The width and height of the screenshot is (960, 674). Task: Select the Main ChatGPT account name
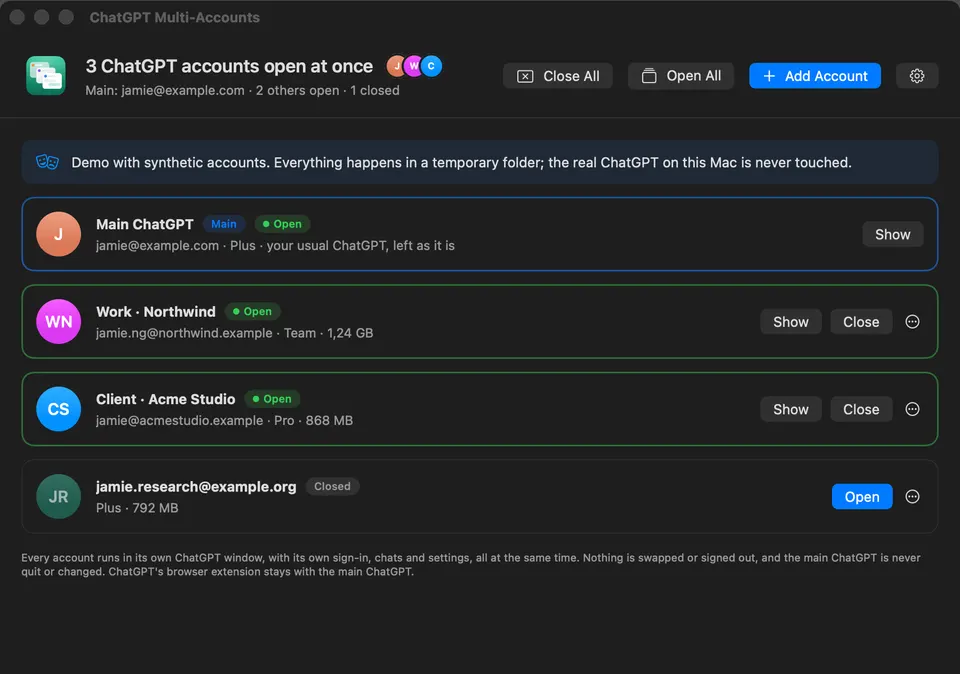tap(144, 225)
